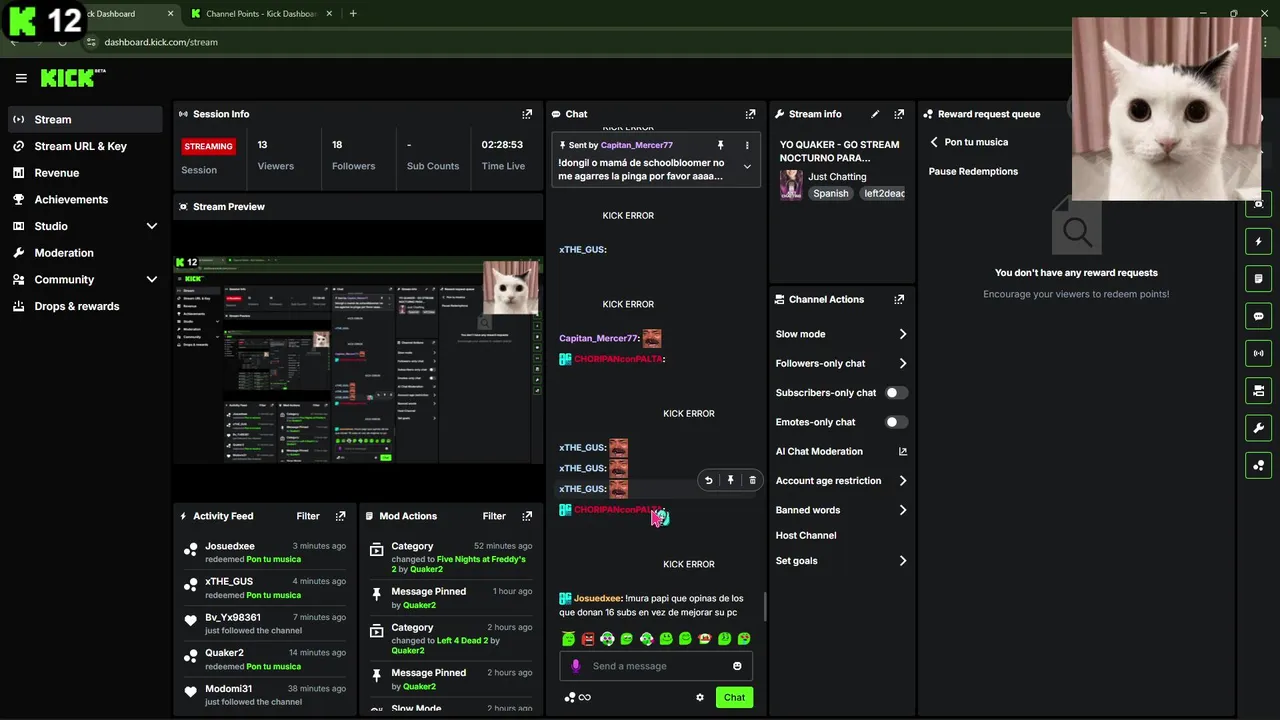Collapse the pinned message with its chevron

[x=747, y=167]
